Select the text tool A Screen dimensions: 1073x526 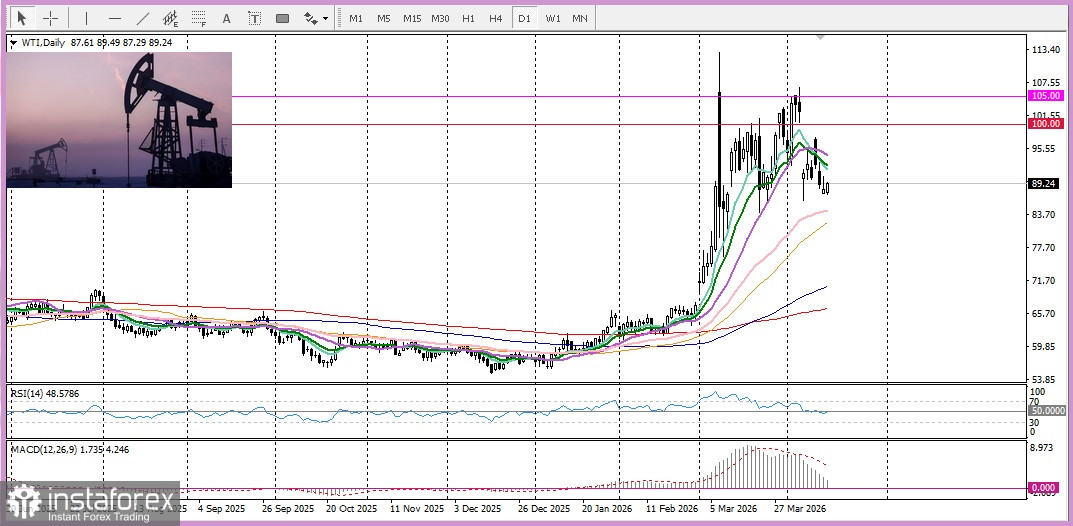[227, 18]
